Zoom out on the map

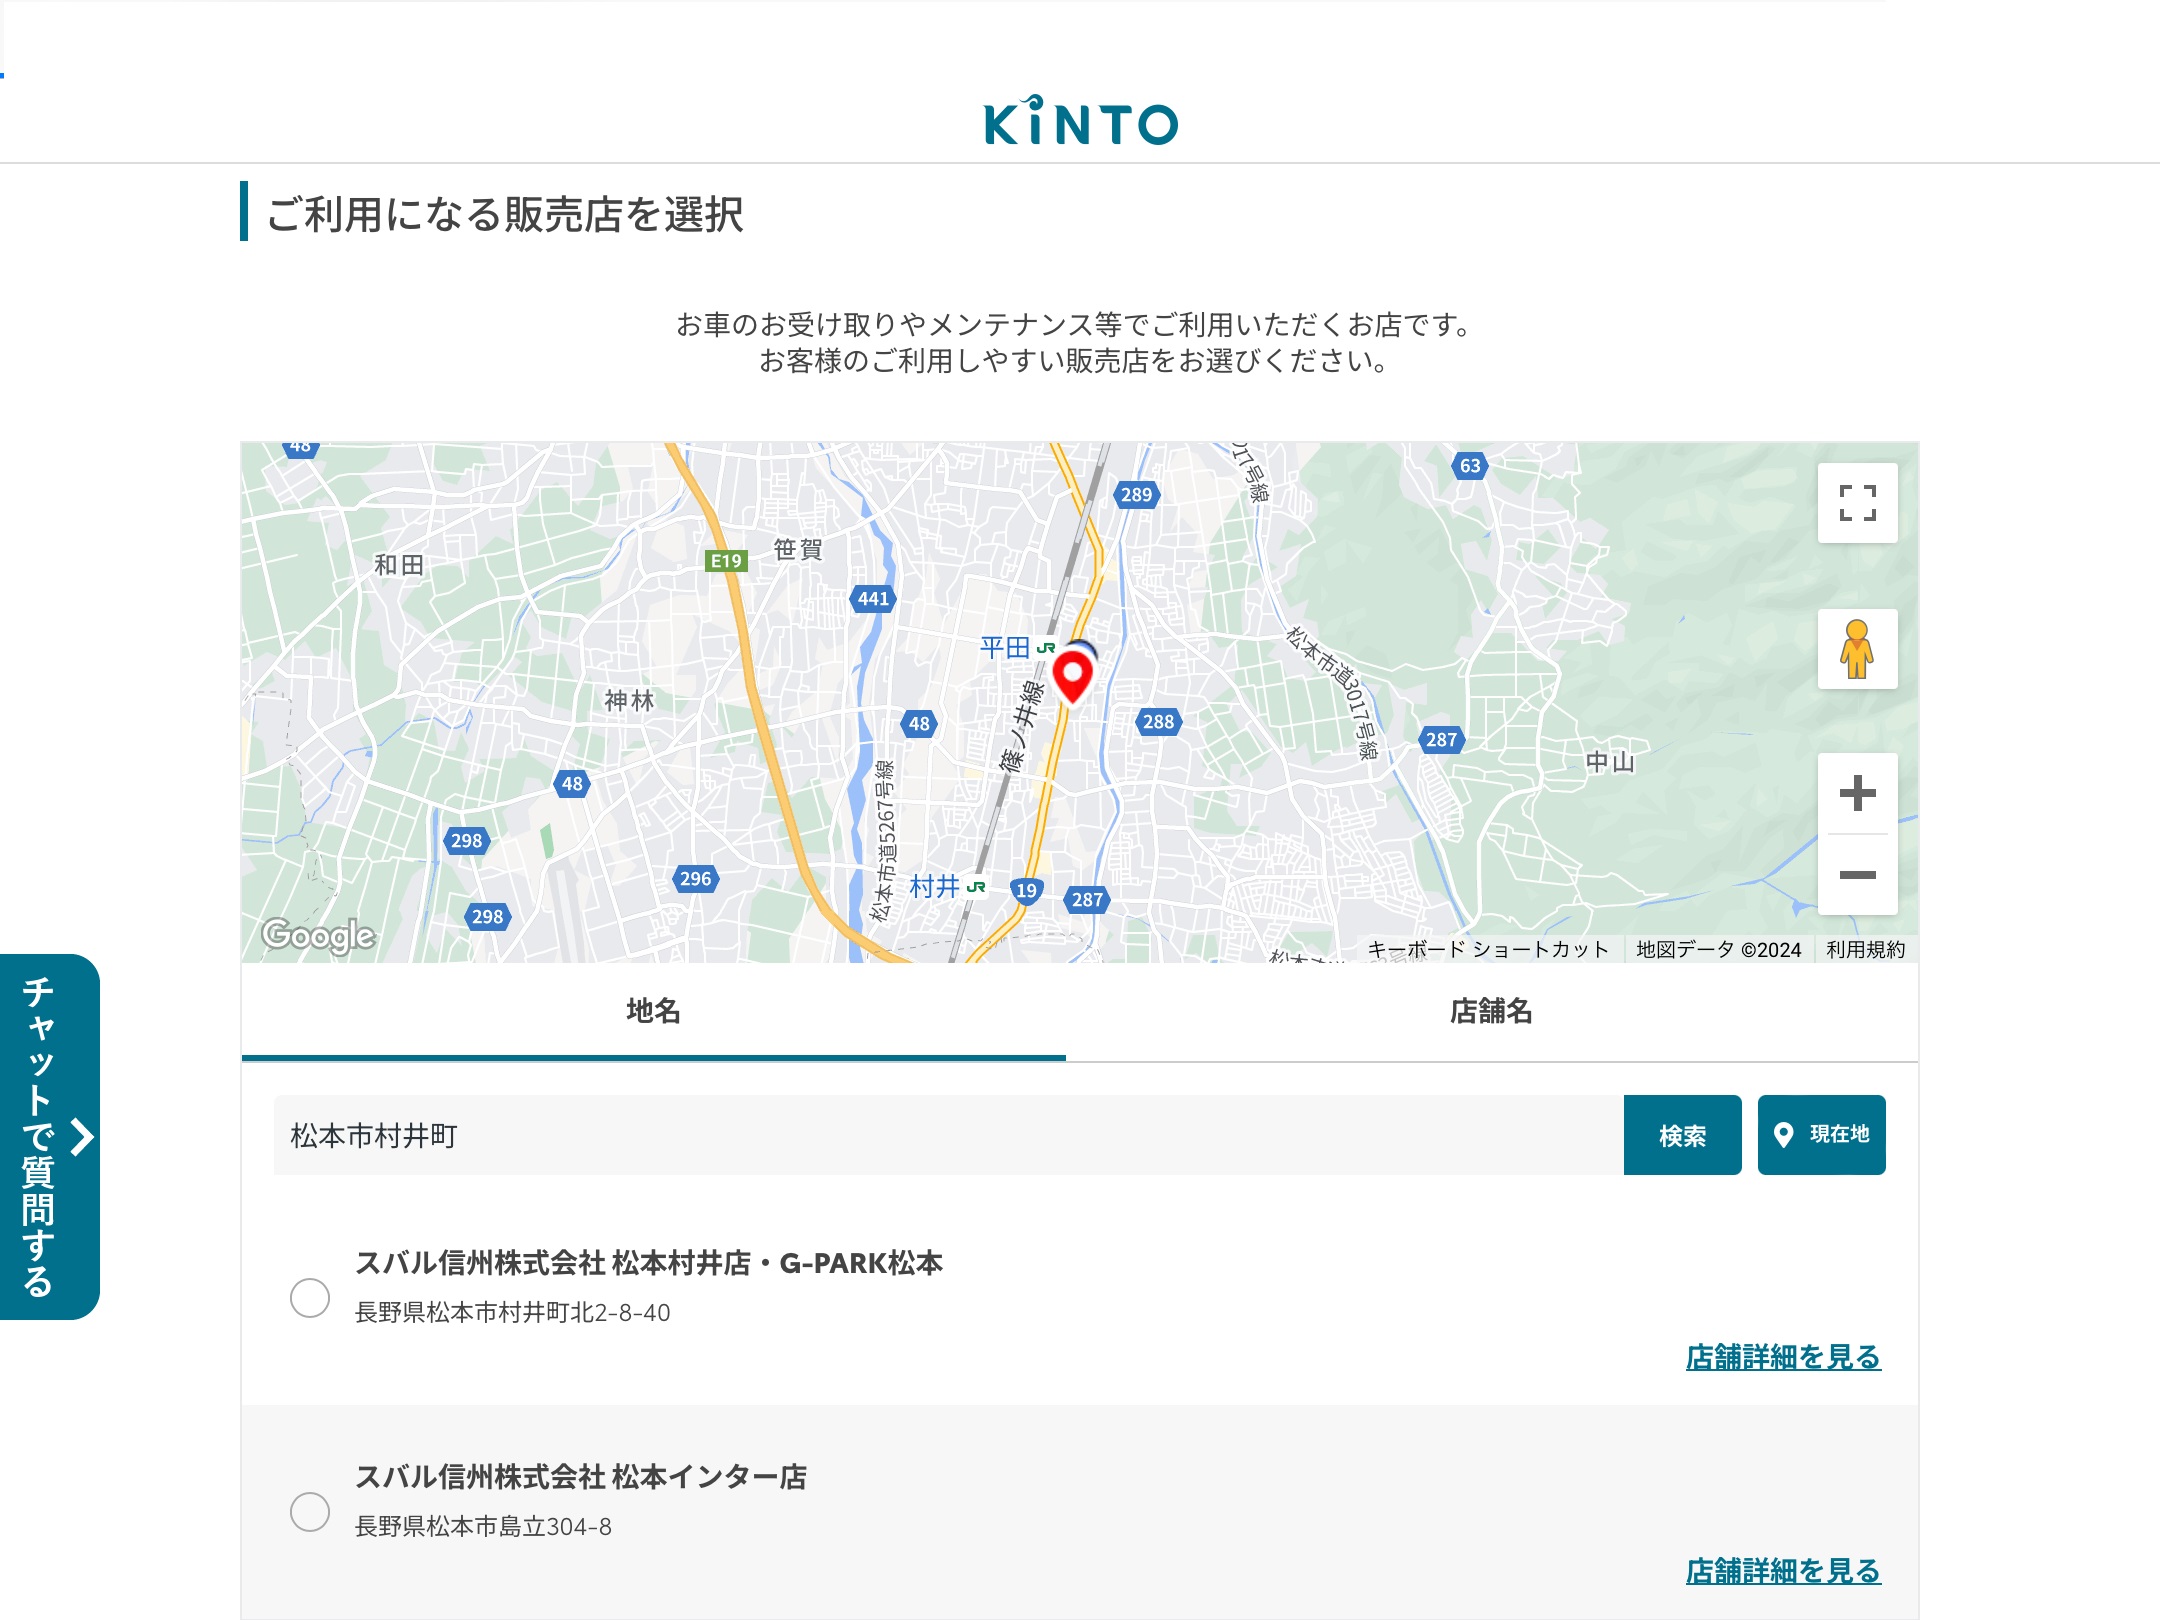[x=1857, y=875]
